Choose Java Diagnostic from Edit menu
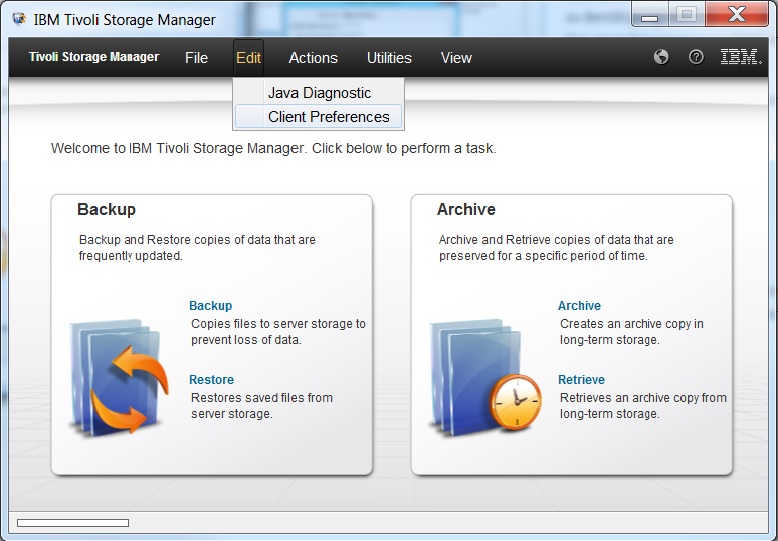 319,93
